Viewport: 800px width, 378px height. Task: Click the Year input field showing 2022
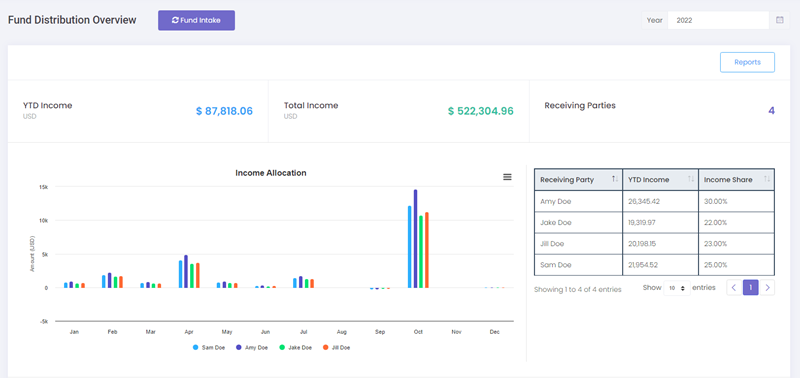718,20
